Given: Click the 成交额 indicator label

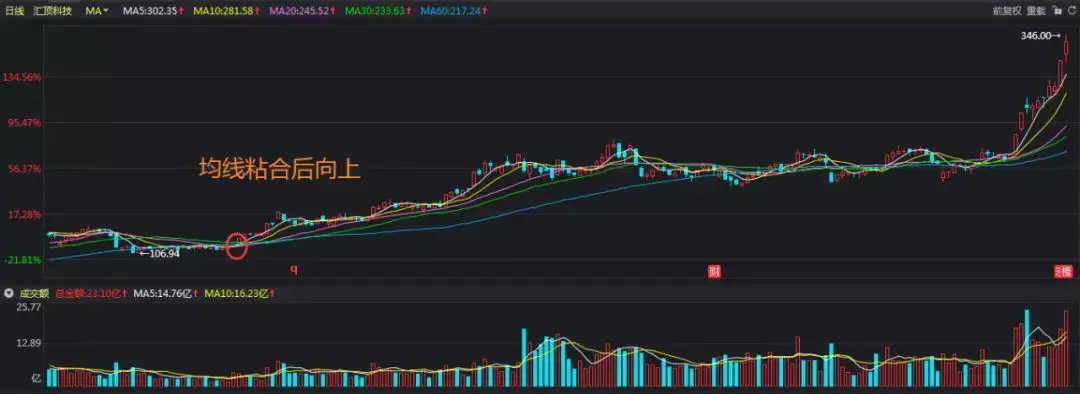Looking at the screenshot, I should click(x=33, y=293).
